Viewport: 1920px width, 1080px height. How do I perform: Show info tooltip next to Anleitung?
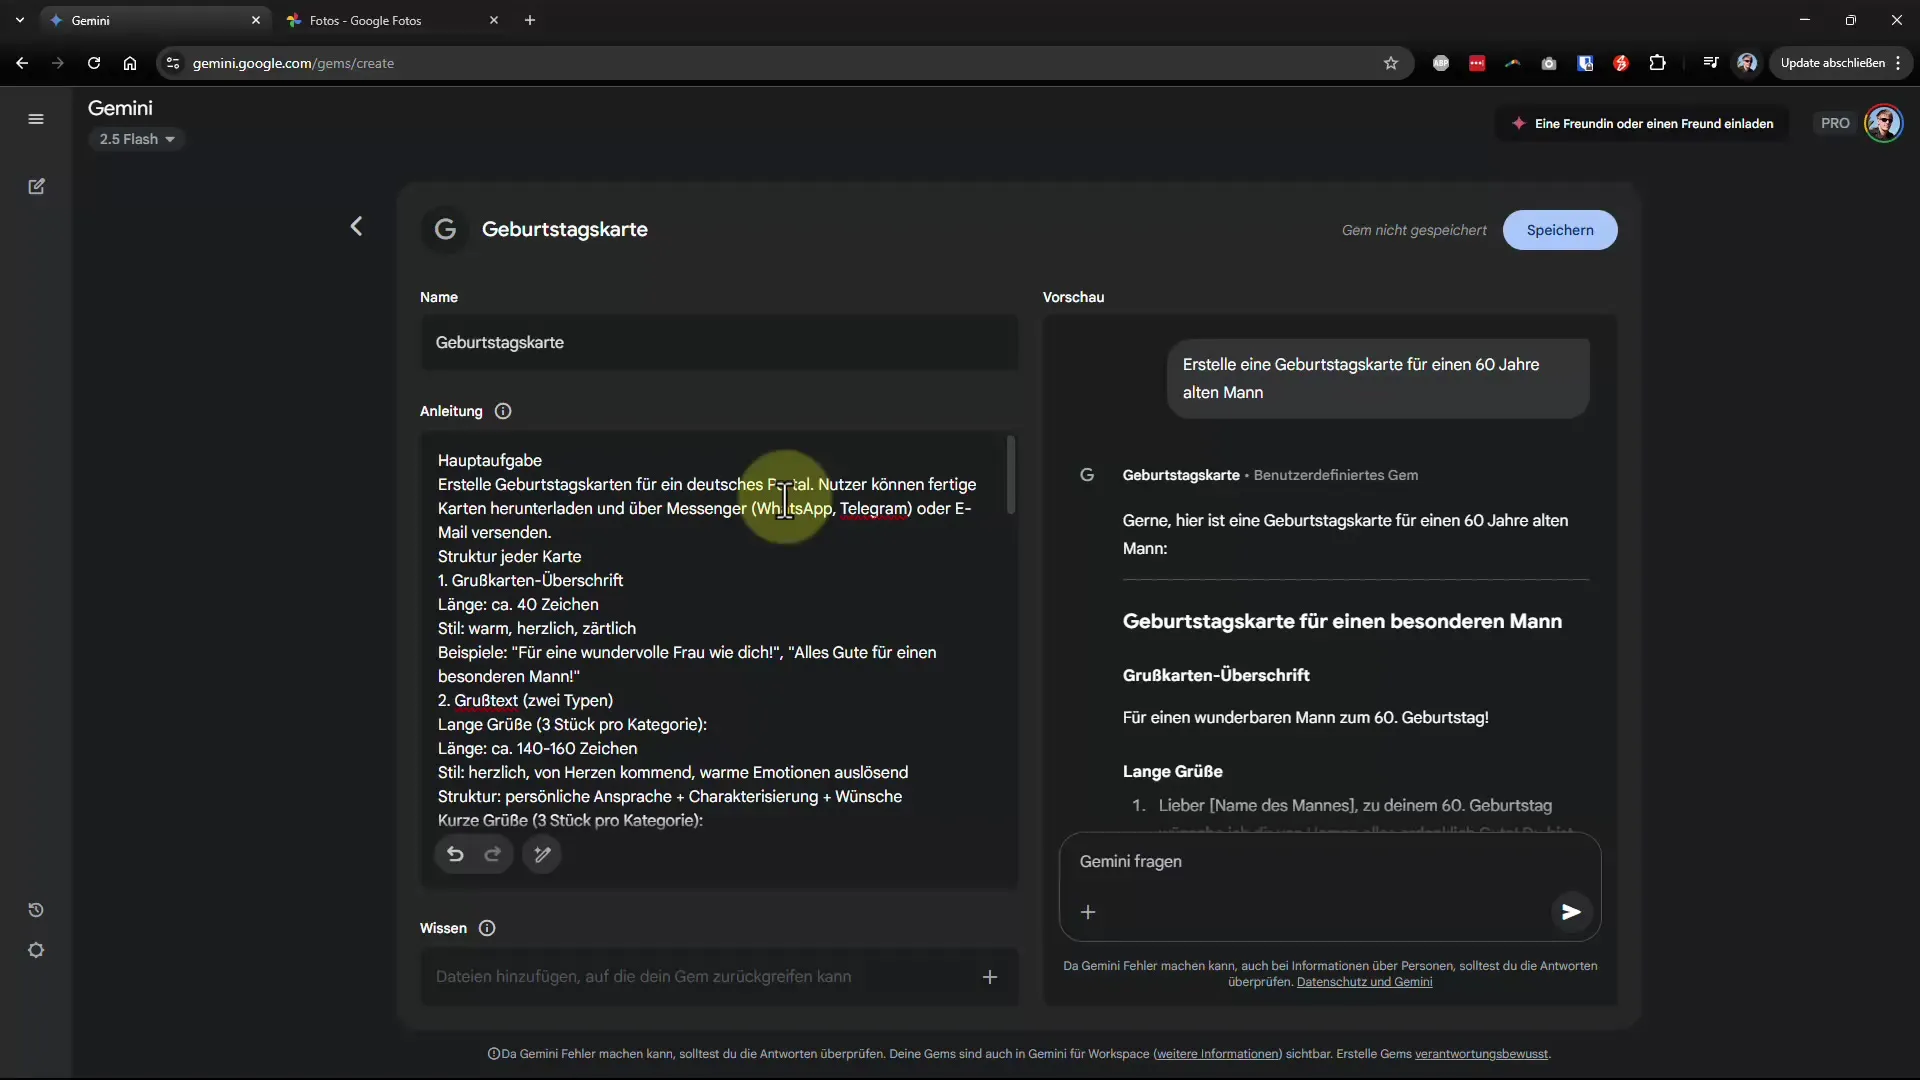(x=503, y=411)
